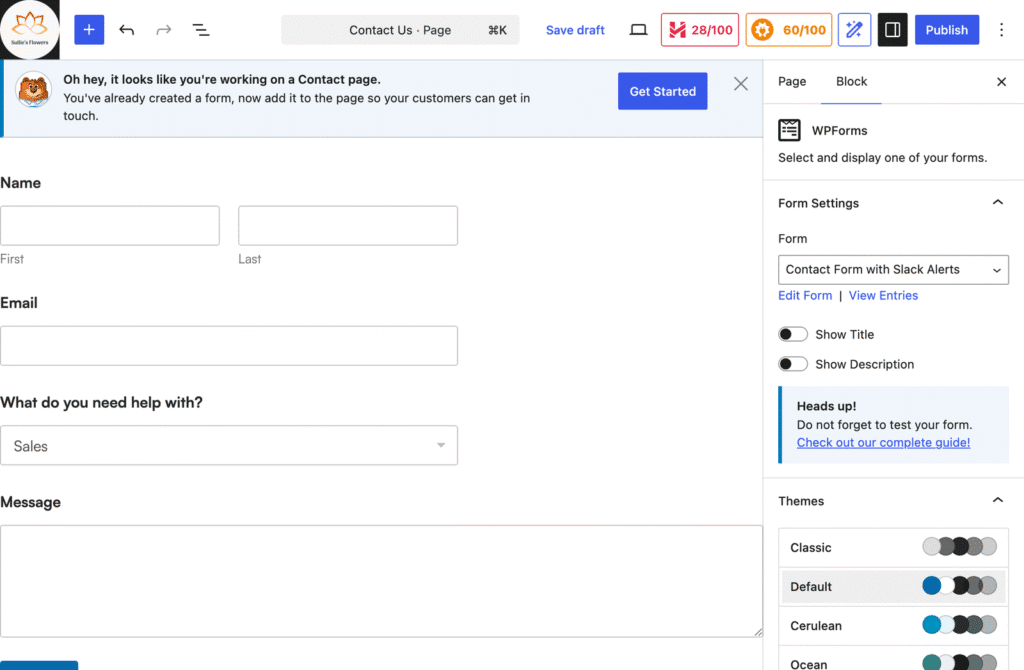Open the document overview list icon

click(200, 29)
